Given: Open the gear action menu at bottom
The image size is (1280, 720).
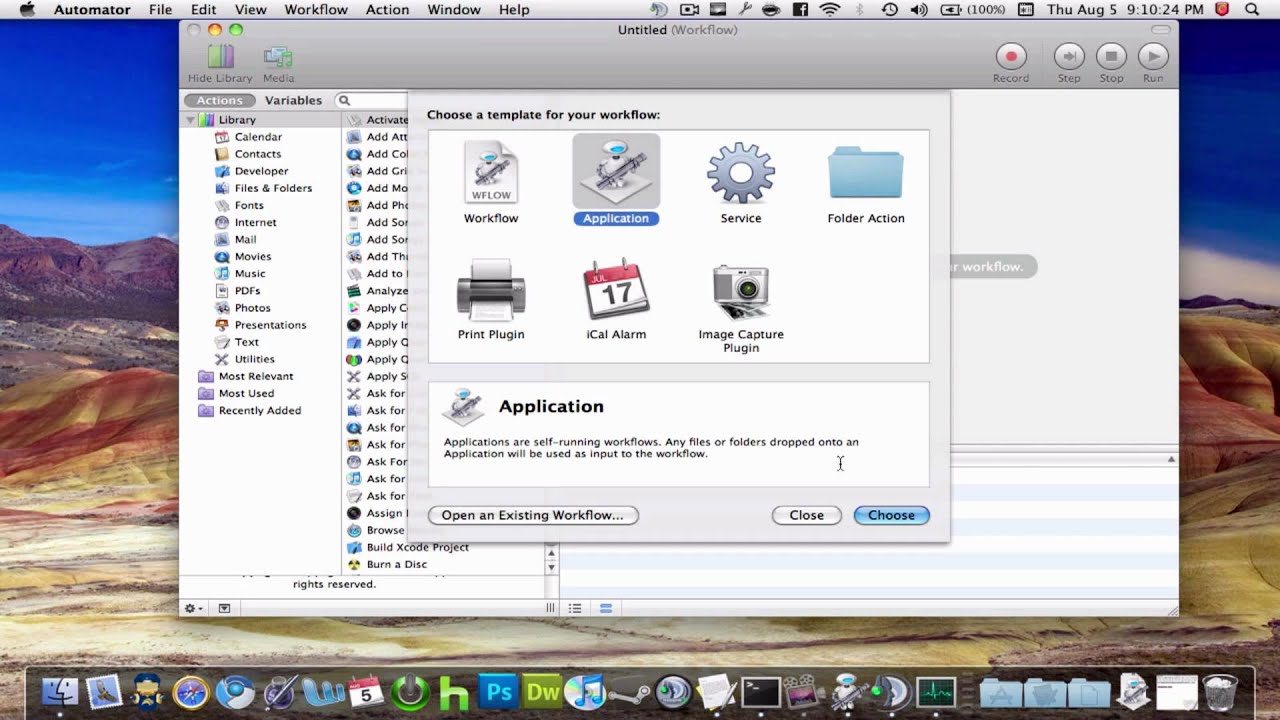Looking at the screenshot, I should 193,608.
